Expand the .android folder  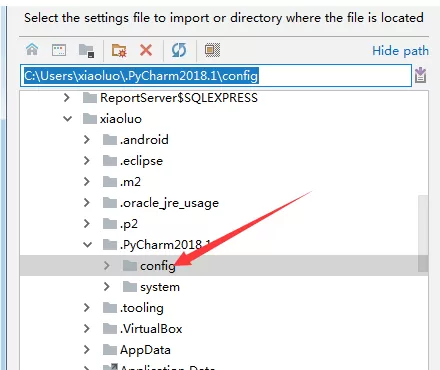[87, 140]
